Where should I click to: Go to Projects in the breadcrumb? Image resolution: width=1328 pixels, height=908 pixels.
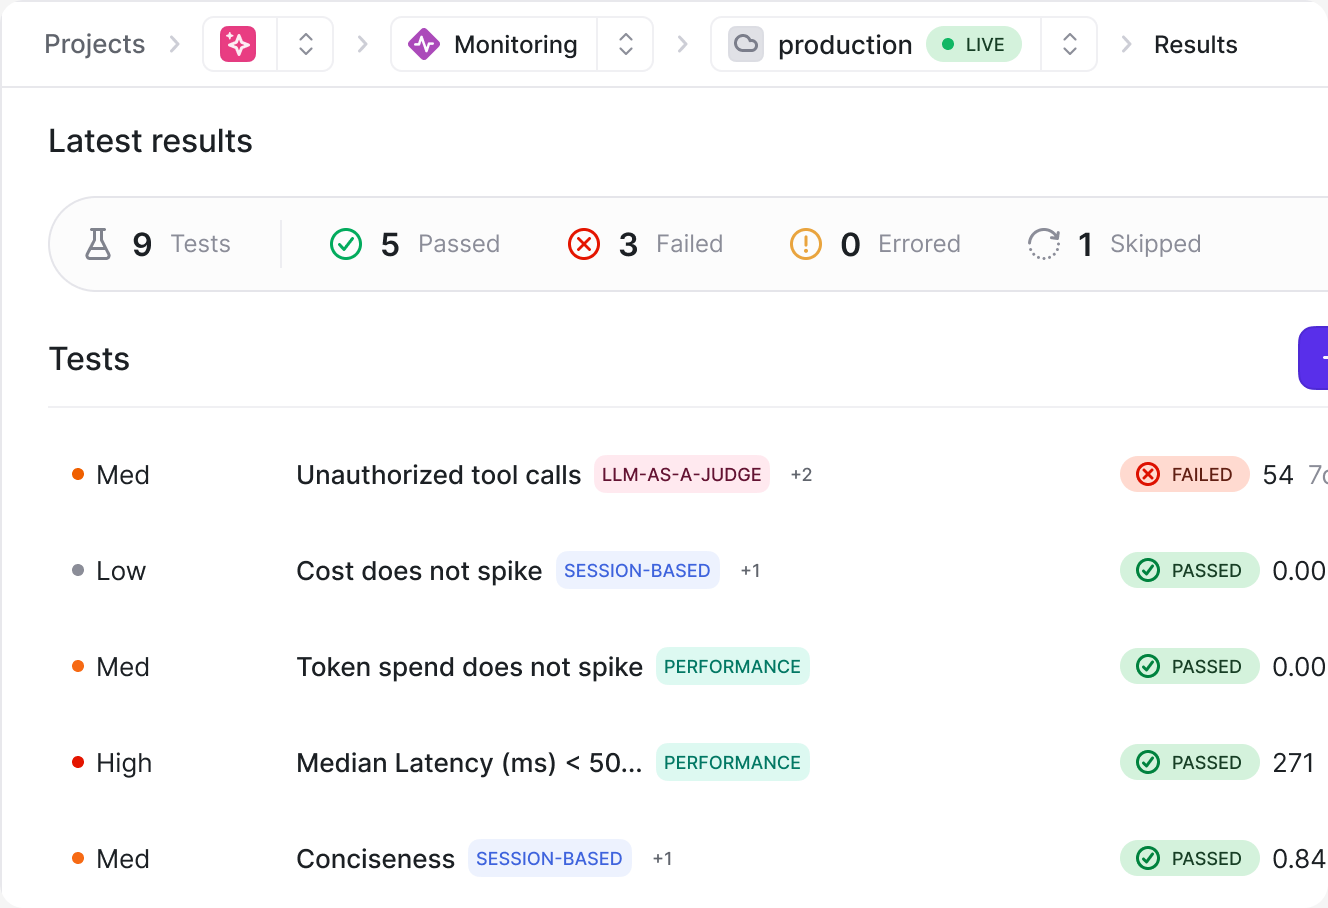(95, 44)
